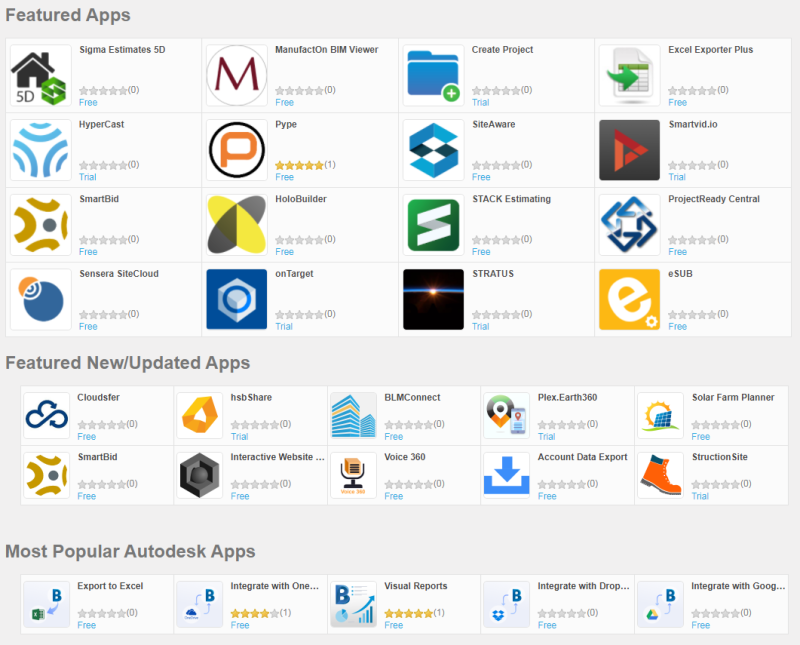This screenshot has width=800, height=645.
Task: Click star rating for Integrate with One...
Action: (255, 613)
